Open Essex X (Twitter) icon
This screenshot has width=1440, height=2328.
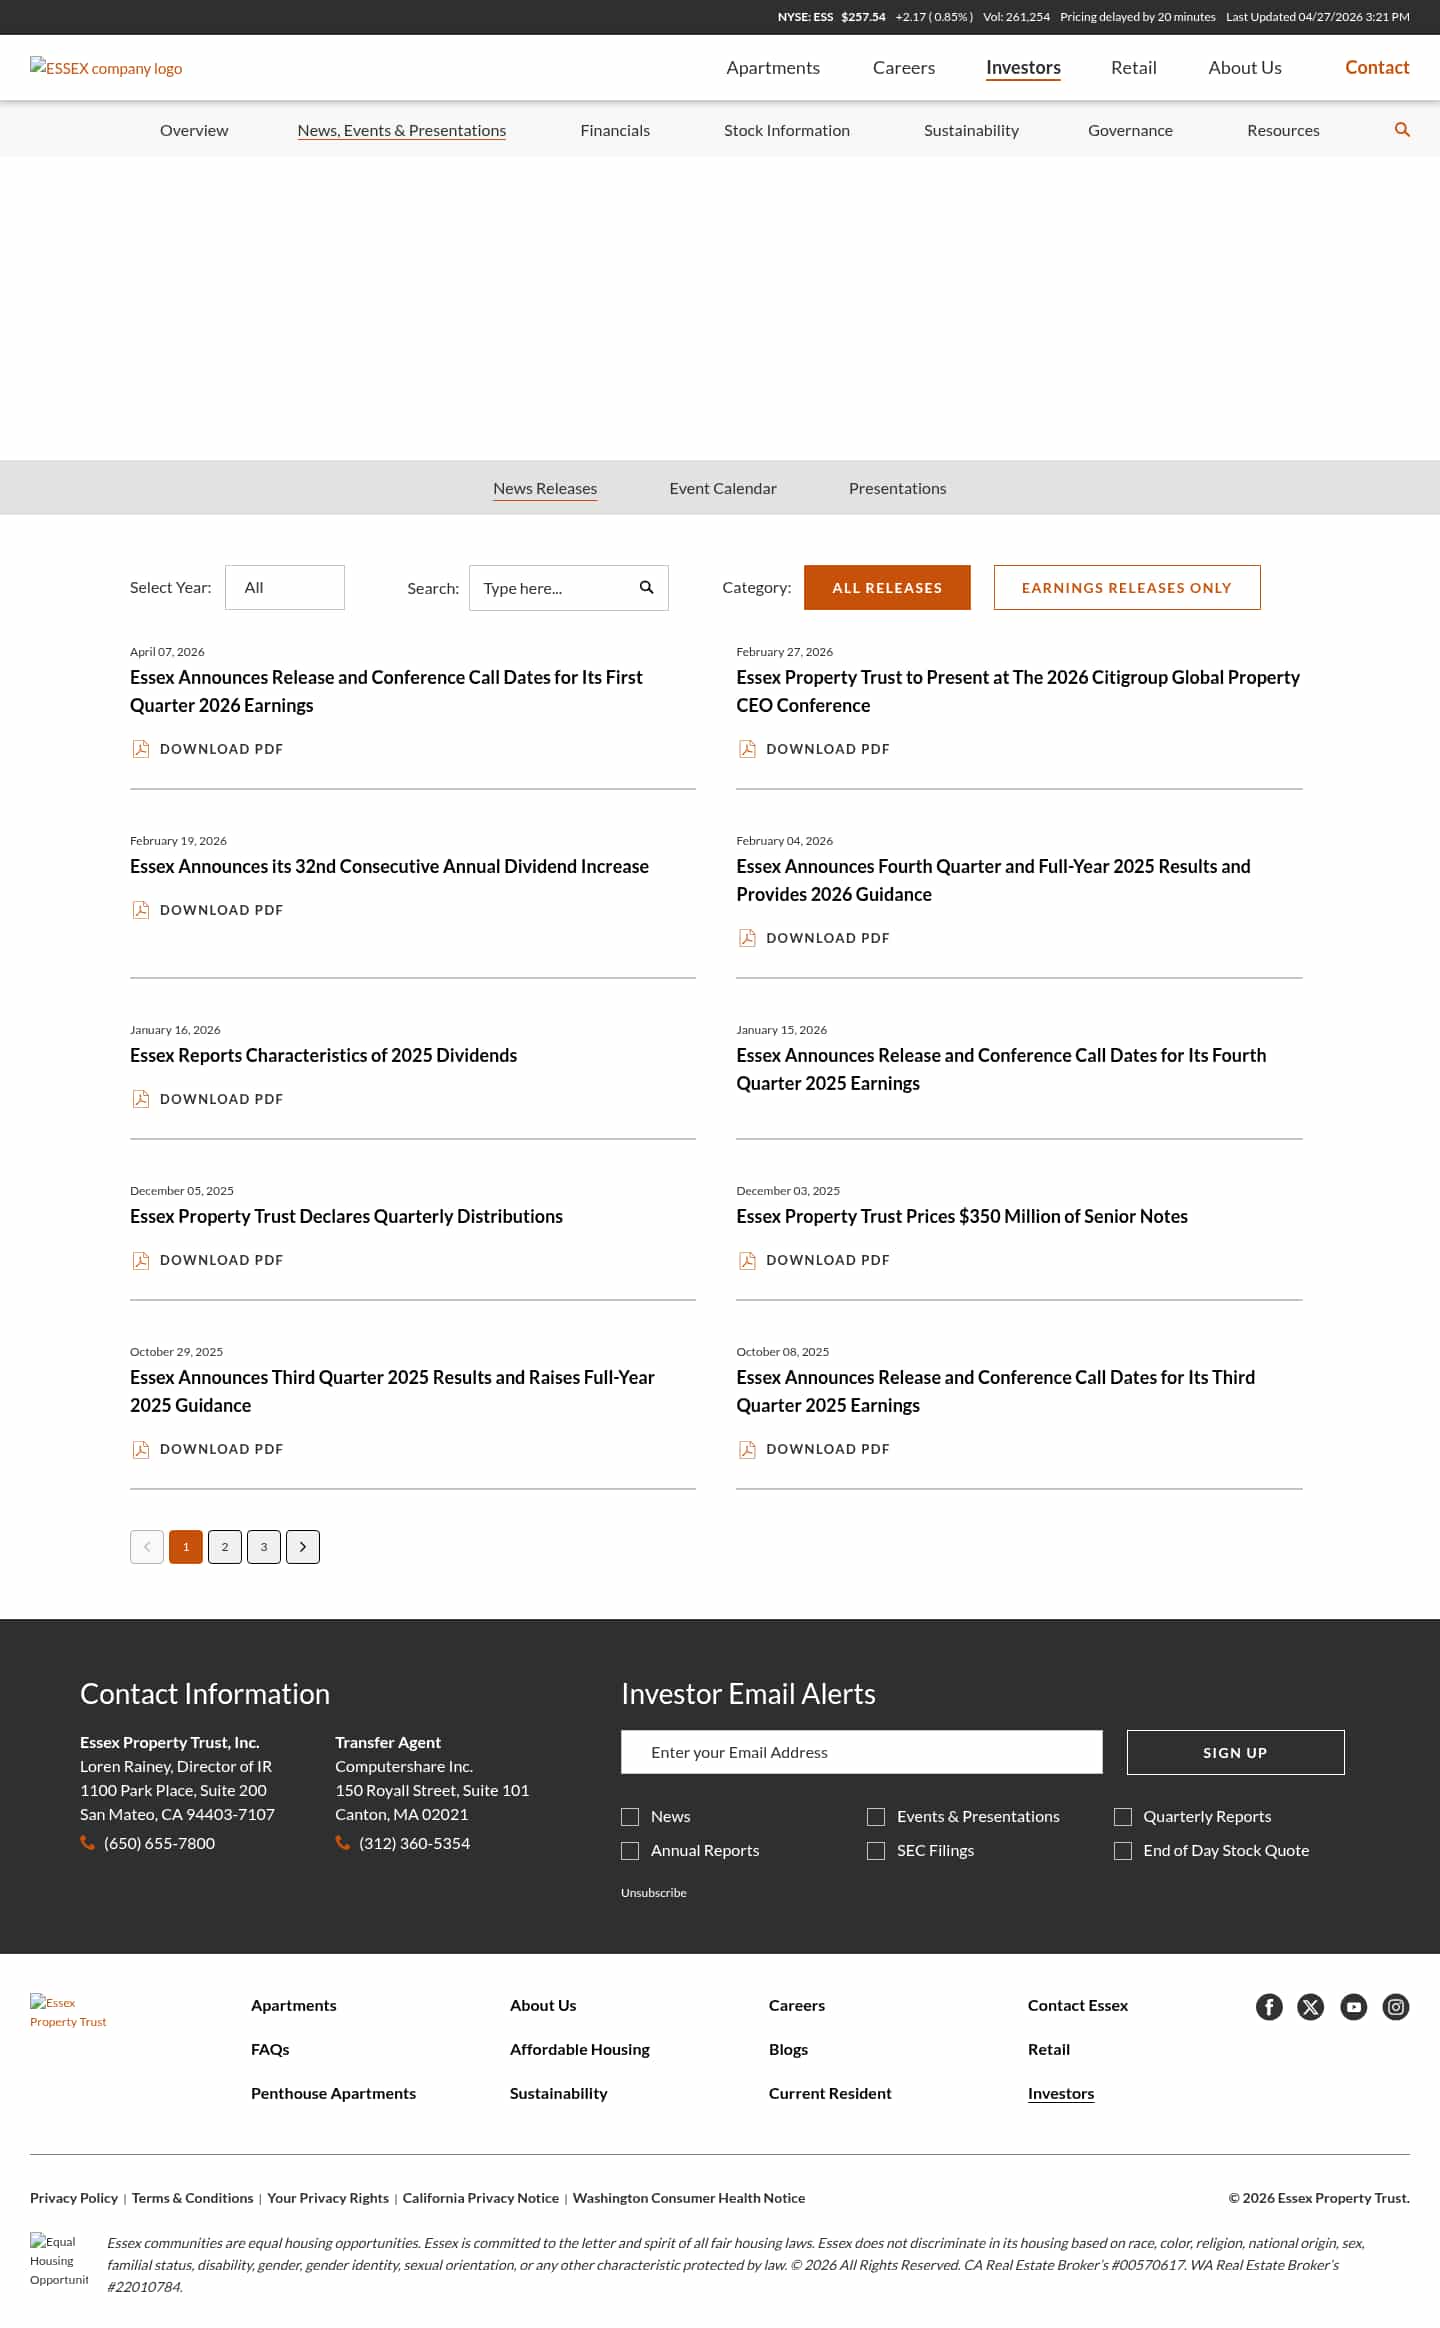tap(1311, 2007)
